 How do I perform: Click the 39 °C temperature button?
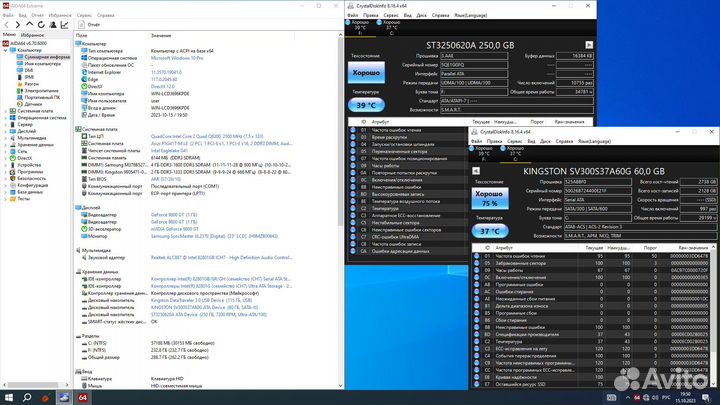(366, 105)
